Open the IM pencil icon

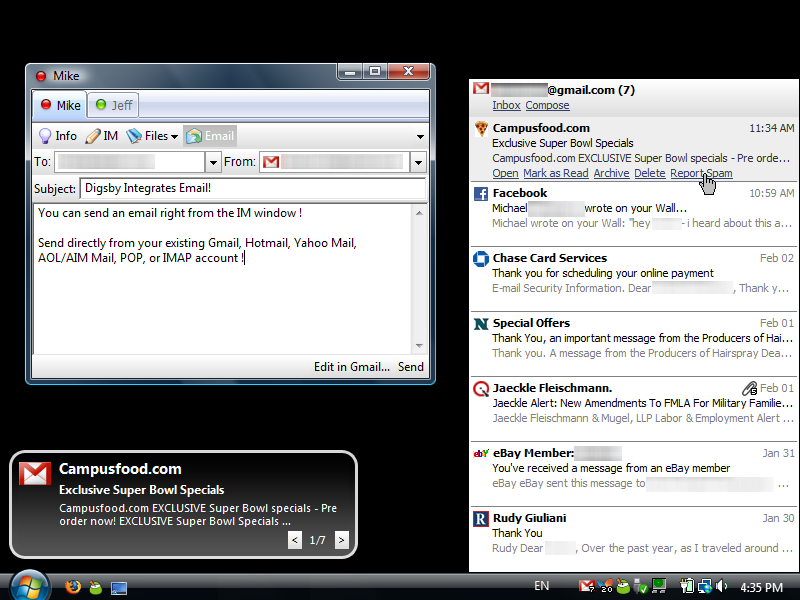pyautogui.click(x=92, y=135)
